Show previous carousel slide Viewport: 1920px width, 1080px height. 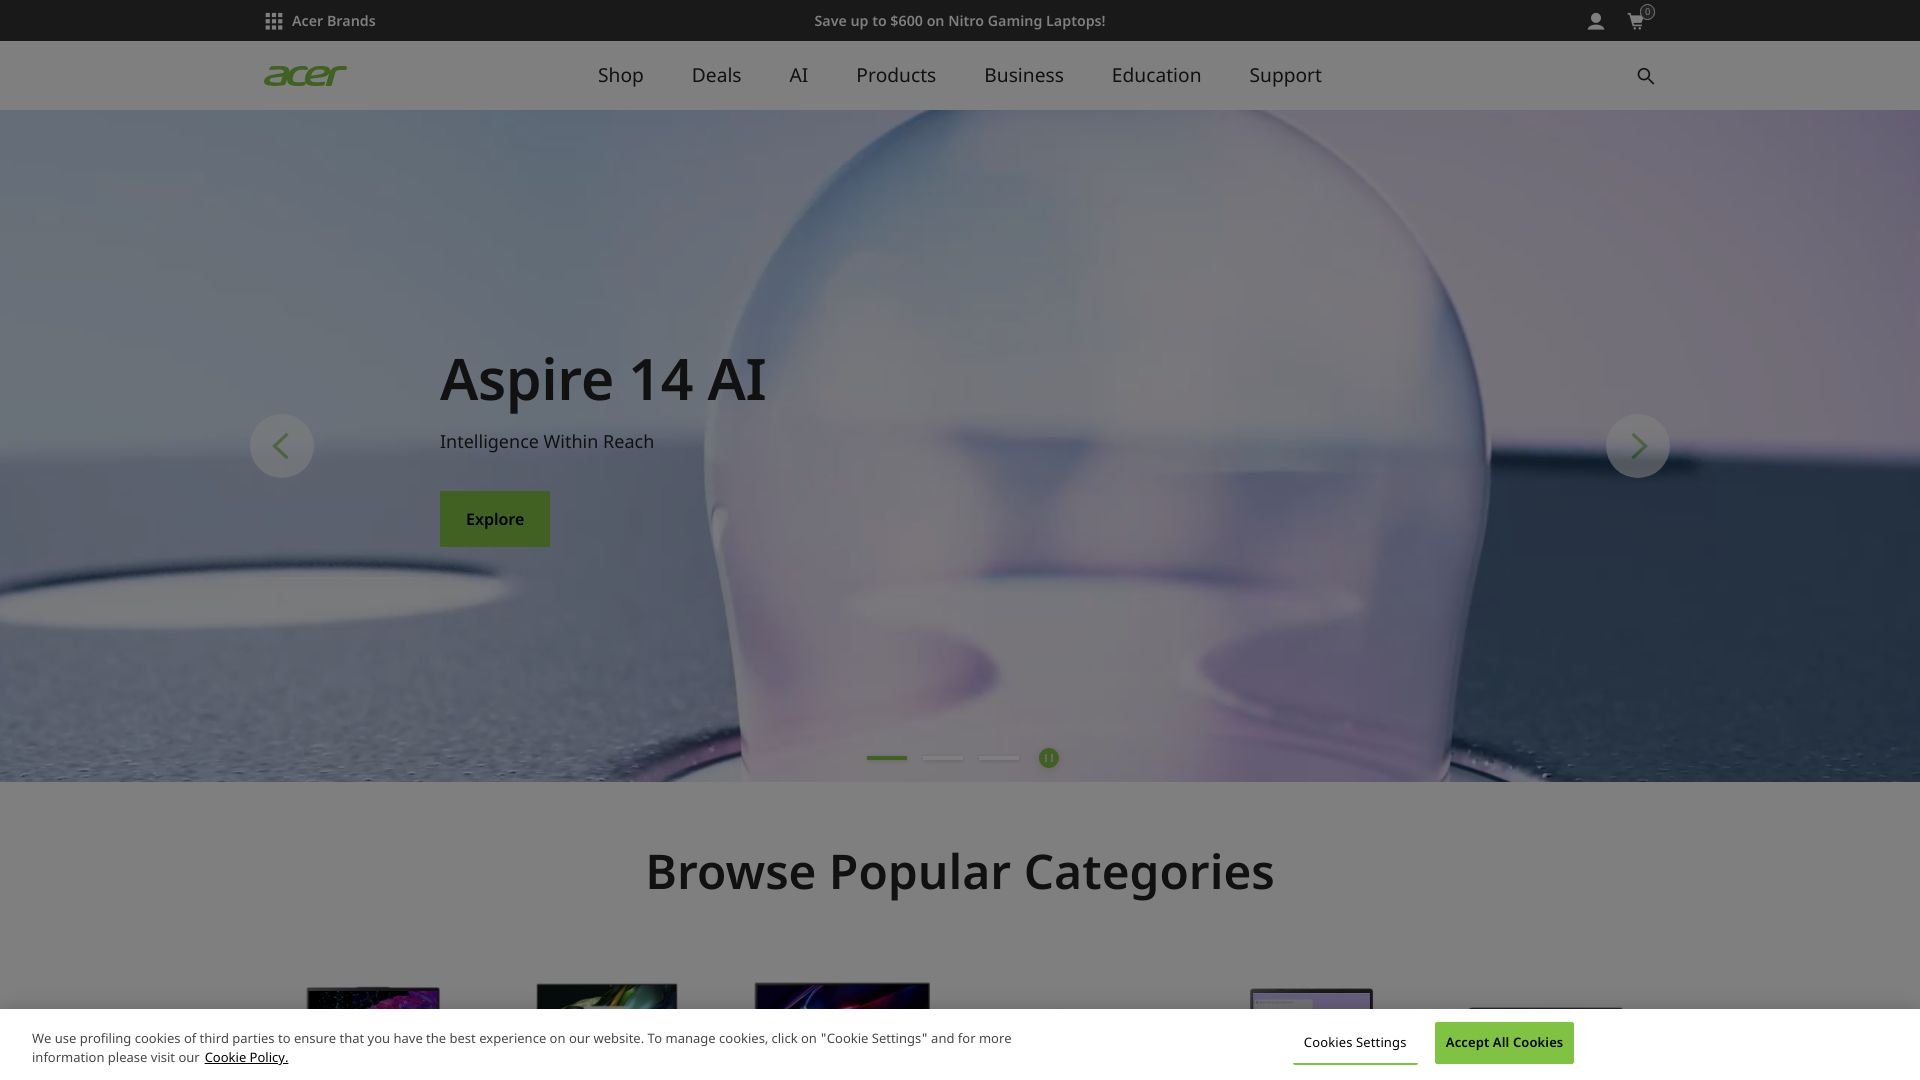(282, 446)
